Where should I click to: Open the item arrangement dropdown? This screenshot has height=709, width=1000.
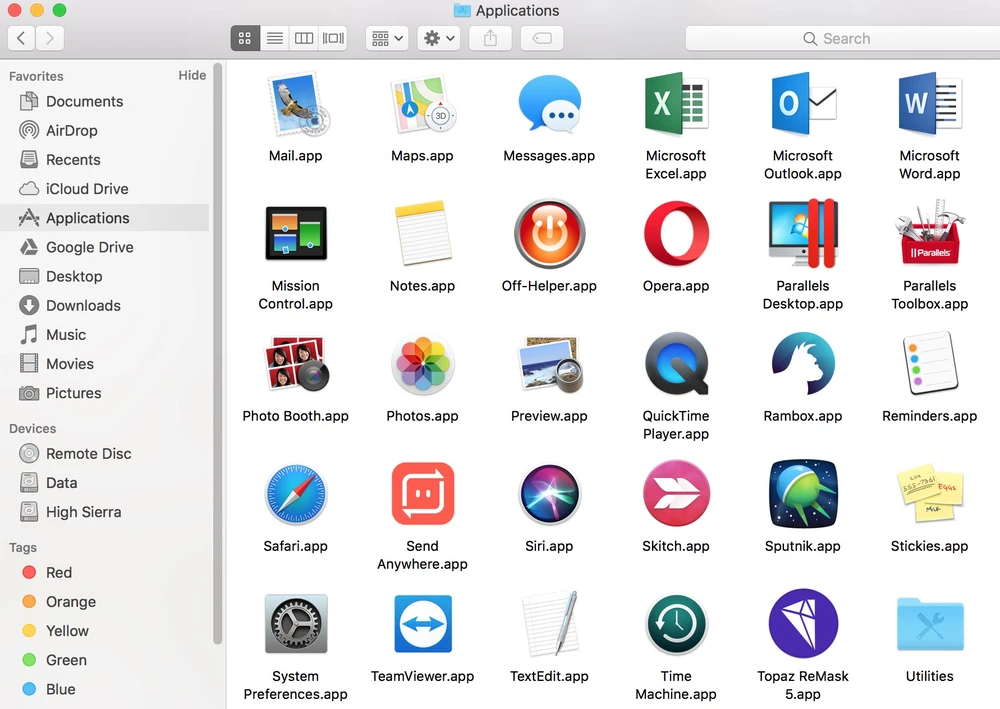[387, 39]
